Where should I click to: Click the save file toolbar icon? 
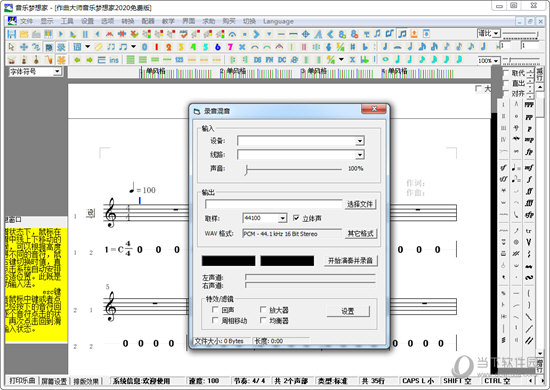click(x=12, y=34)
